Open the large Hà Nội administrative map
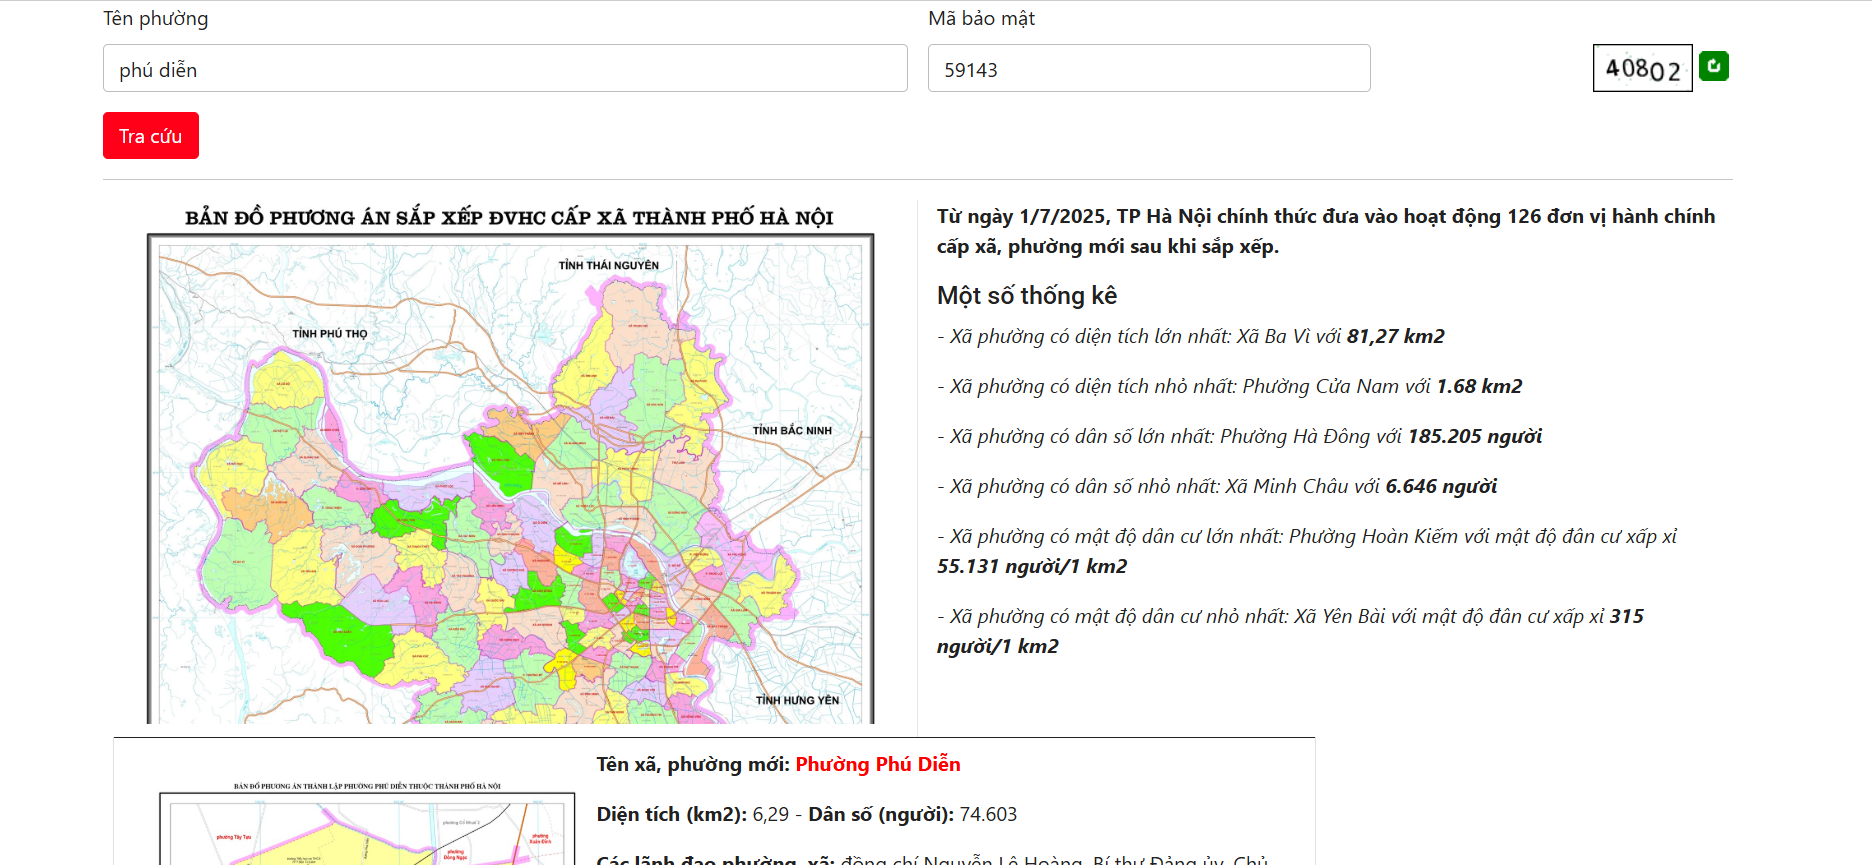 click(x=510, y=480)
